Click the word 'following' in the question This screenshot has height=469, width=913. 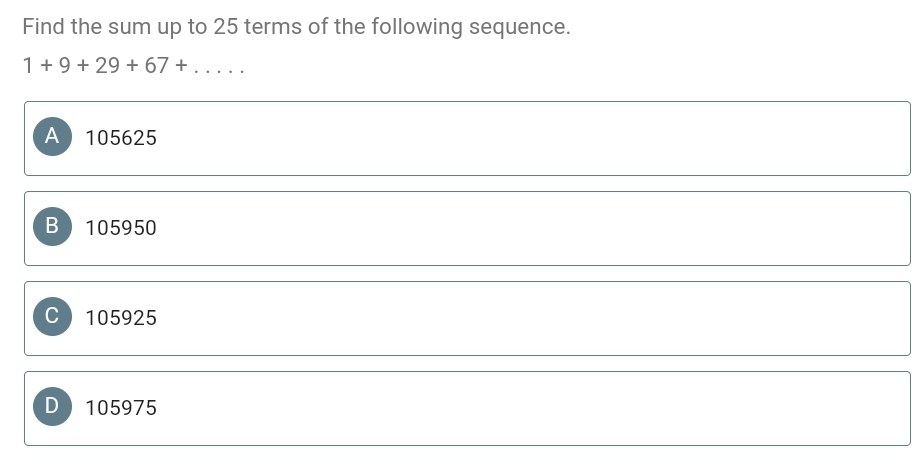pyautogui.click(x=417, y=27)
